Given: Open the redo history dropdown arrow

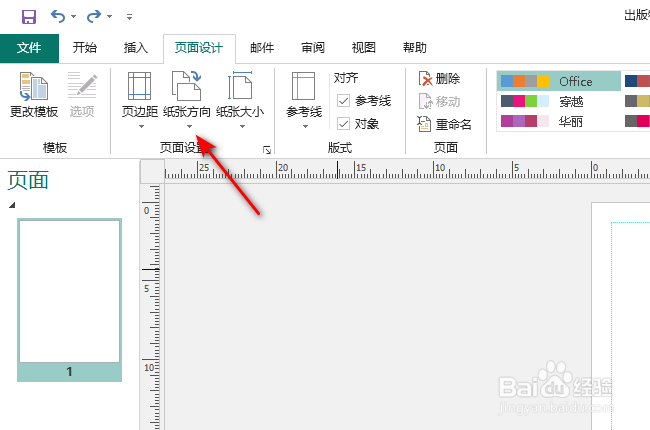Looking at the screenshot, I should [109, 17].
